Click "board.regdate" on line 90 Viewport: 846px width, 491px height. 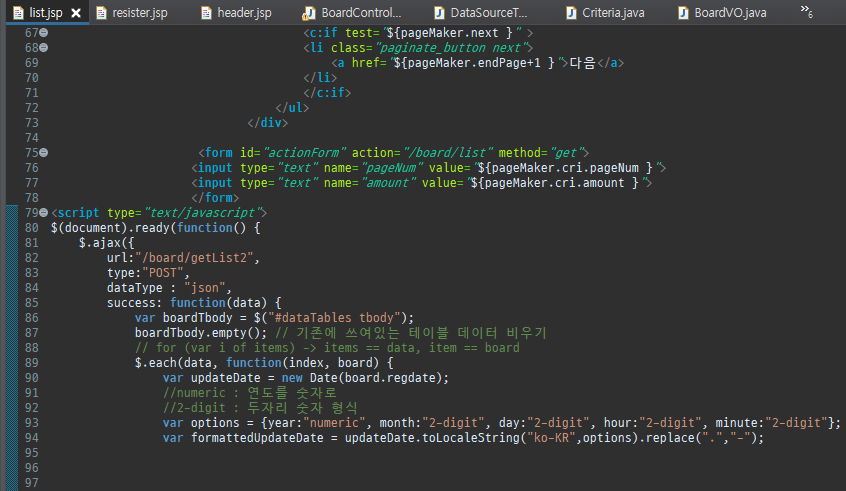coord(390,378)
